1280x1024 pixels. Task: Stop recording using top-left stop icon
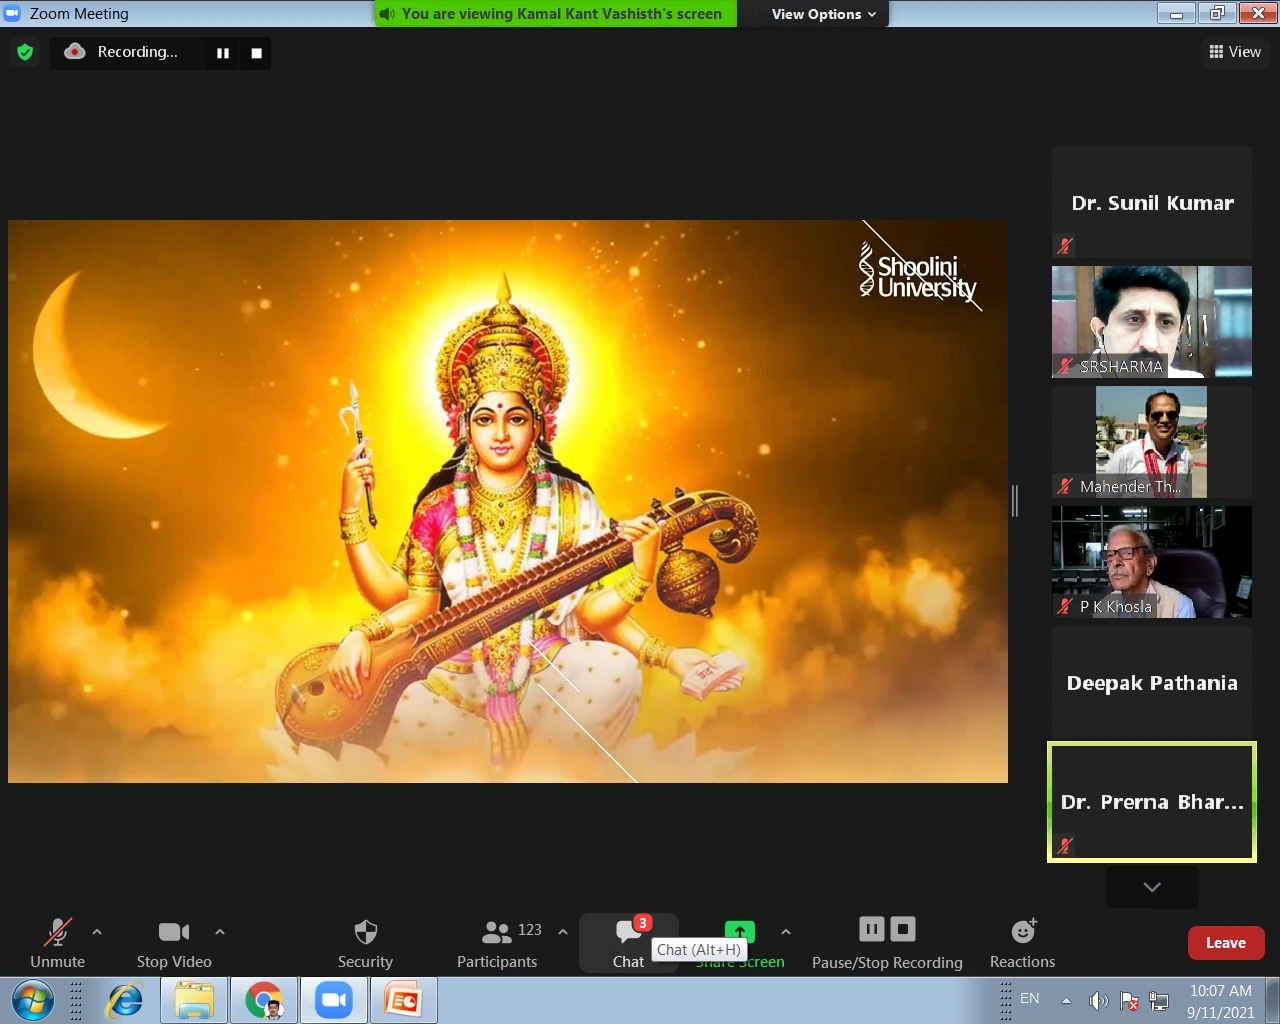click(x=256, y=53)
